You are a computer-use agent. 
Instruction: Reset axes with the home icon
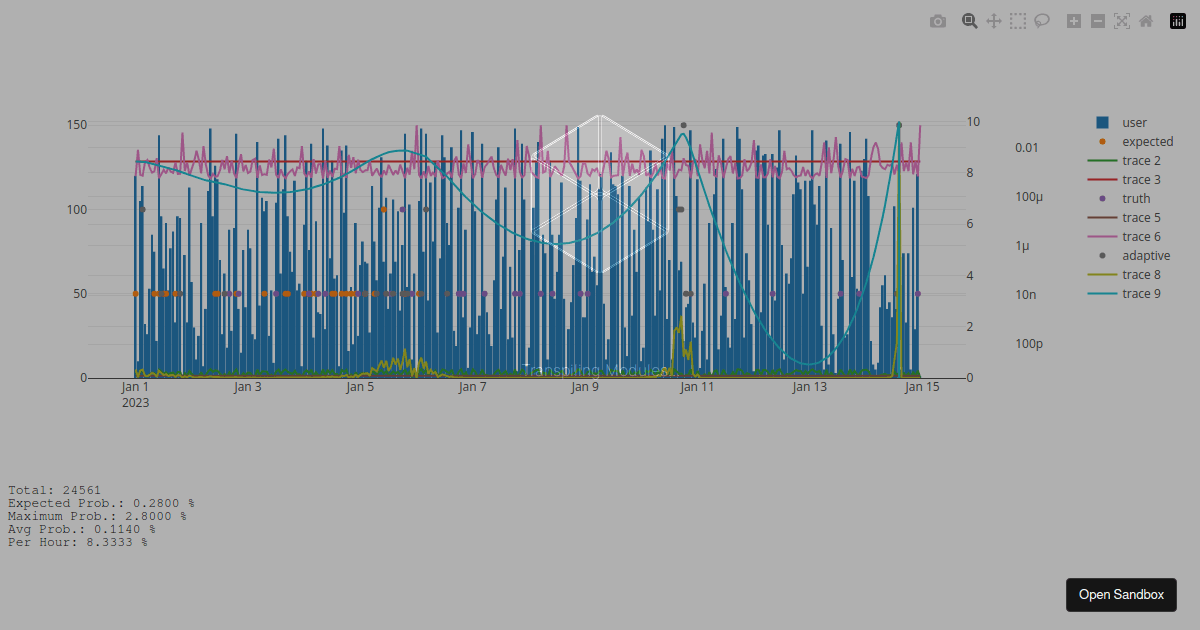[x=1145, y=21]
